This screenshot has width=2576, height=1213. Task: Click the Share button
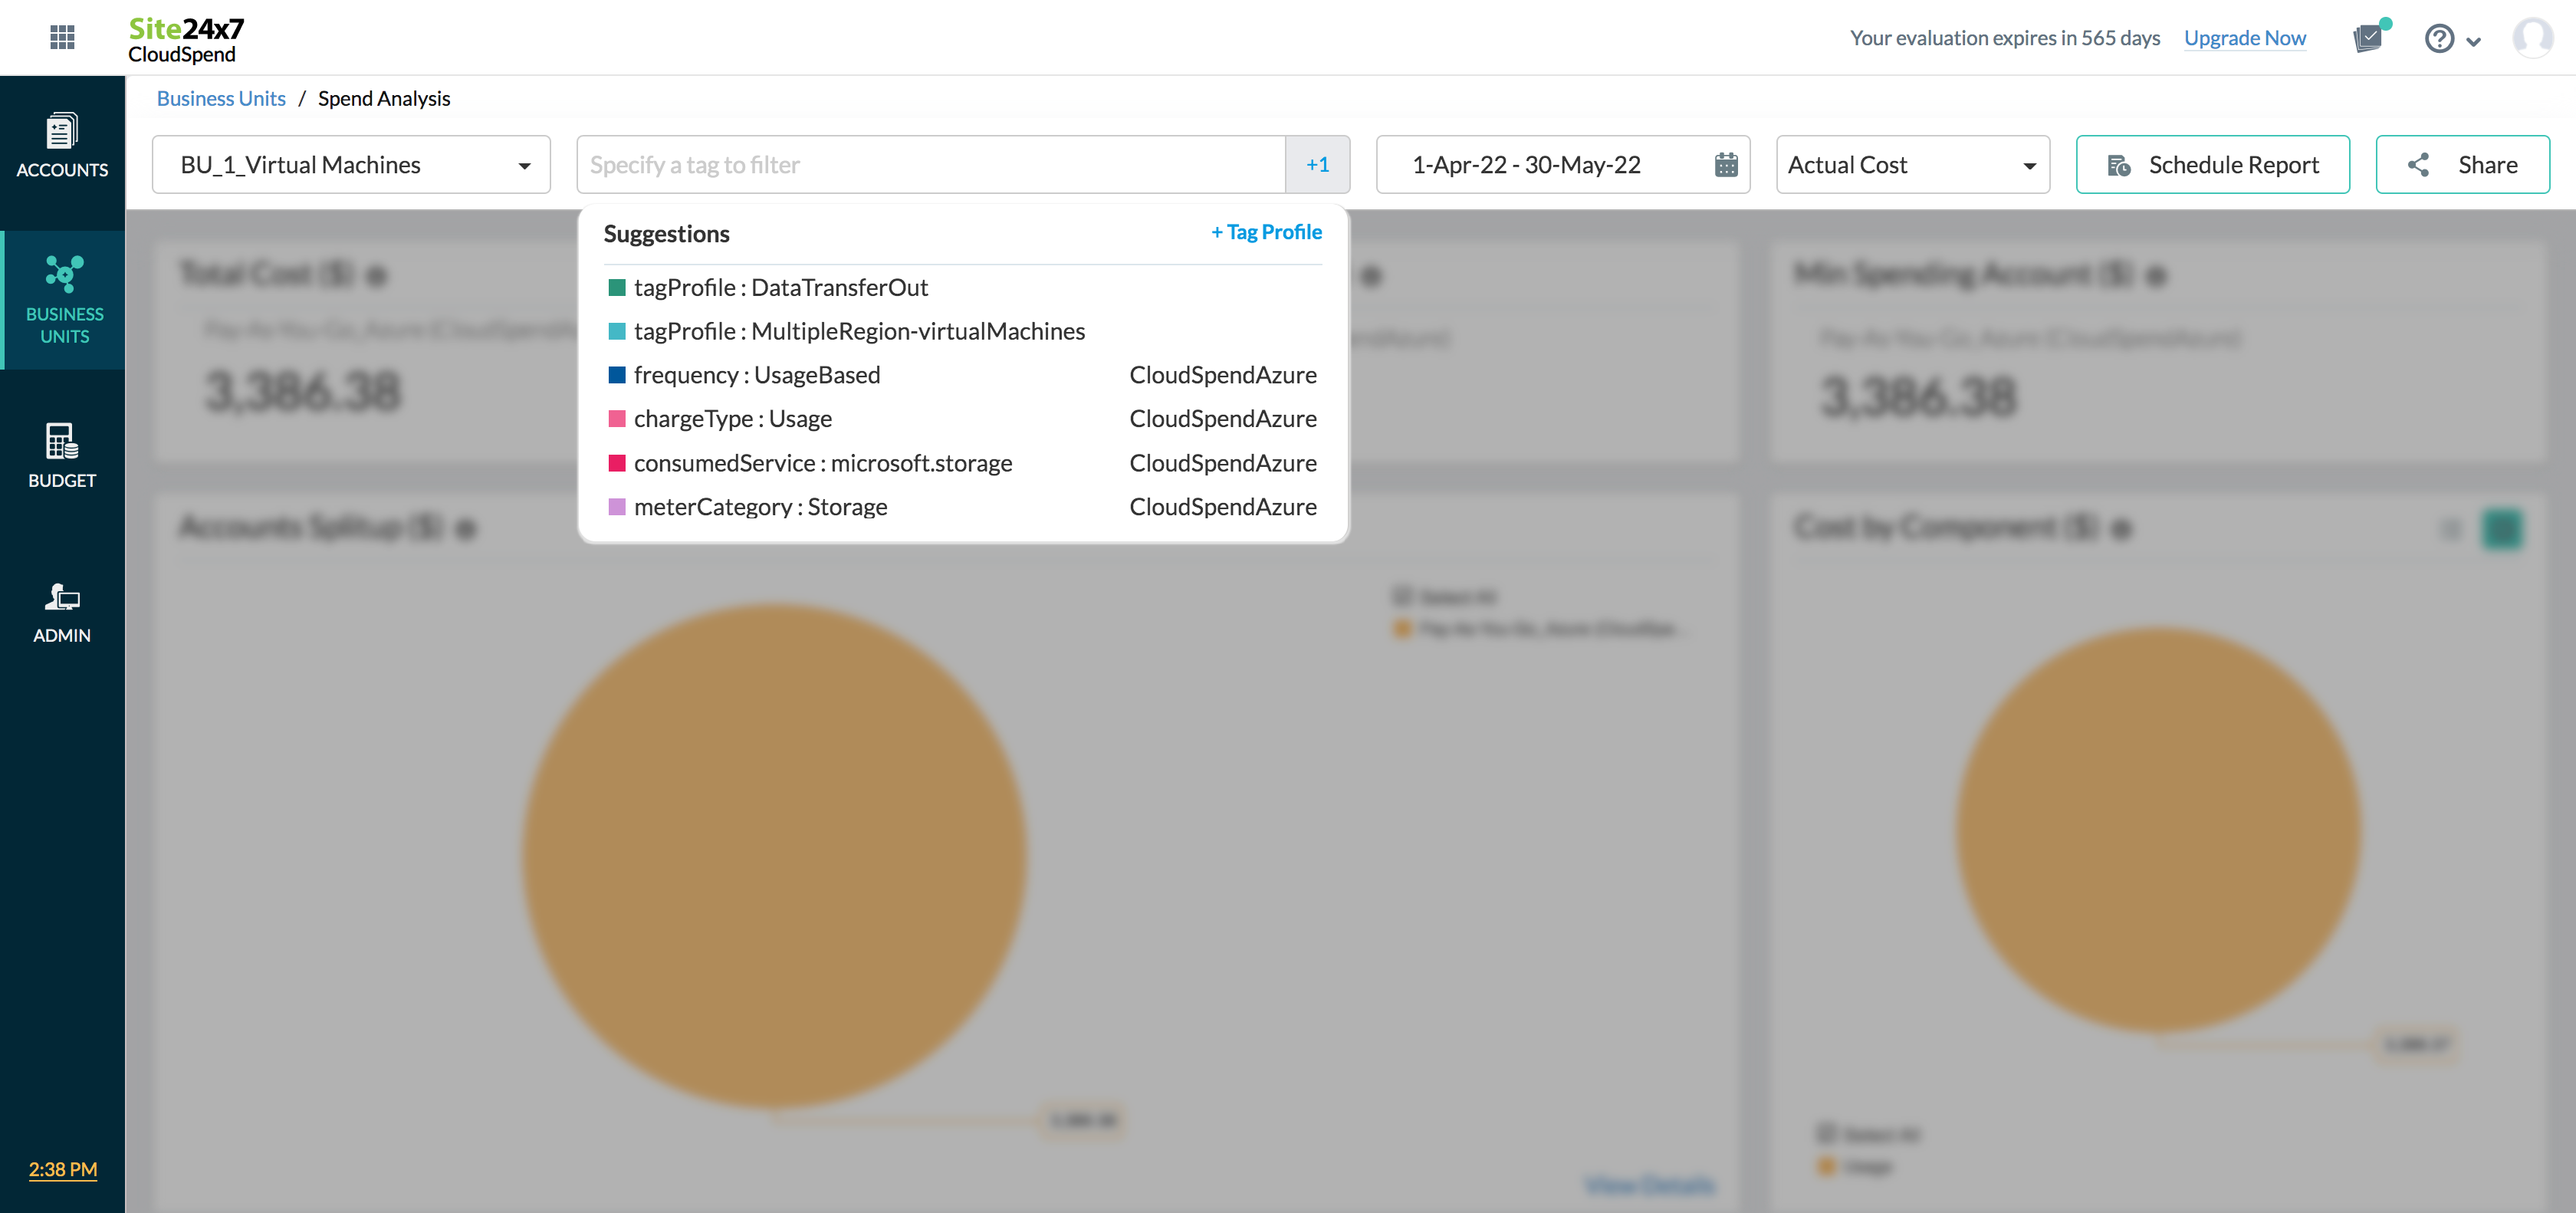(x=2462, y=165)
